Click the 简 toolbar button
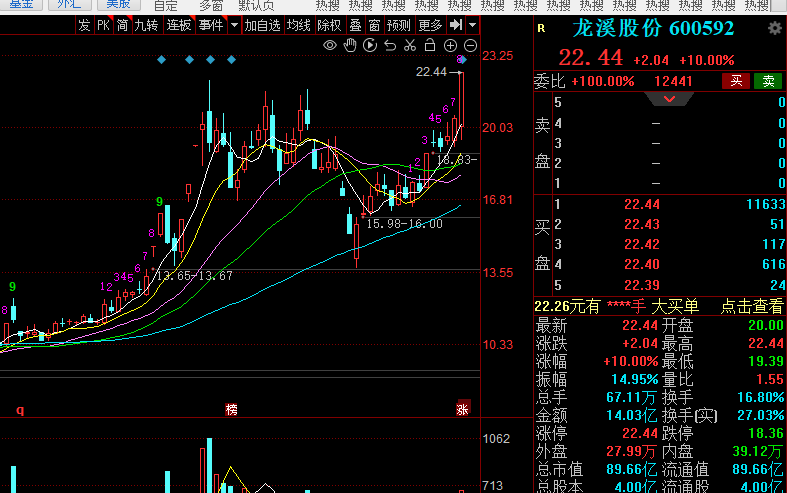 [x=122, y=25]
